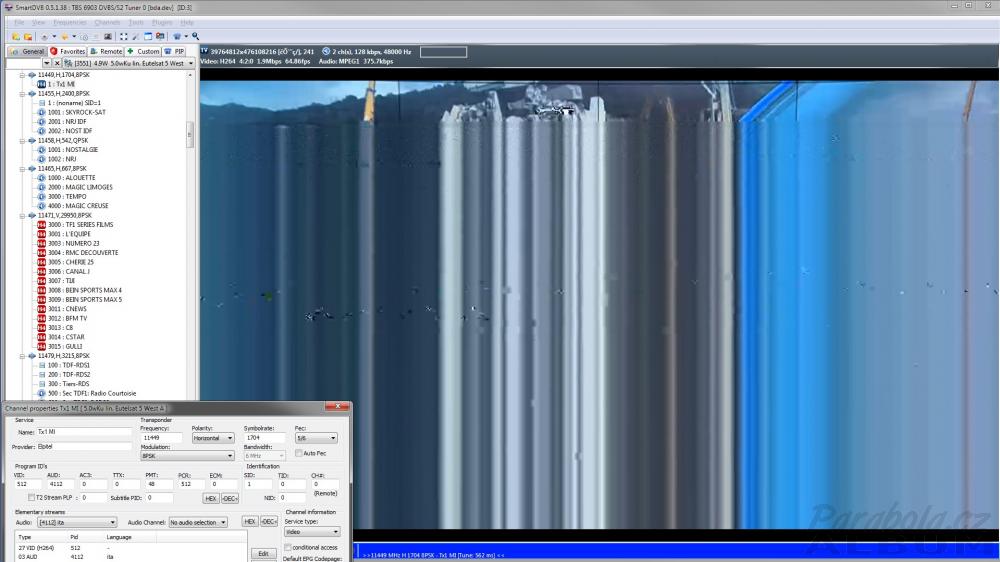Click the transponder icon for 11471,V,29950,8PSK
Viewport: 1000px width, 562px height.
[x=32, y=216]
